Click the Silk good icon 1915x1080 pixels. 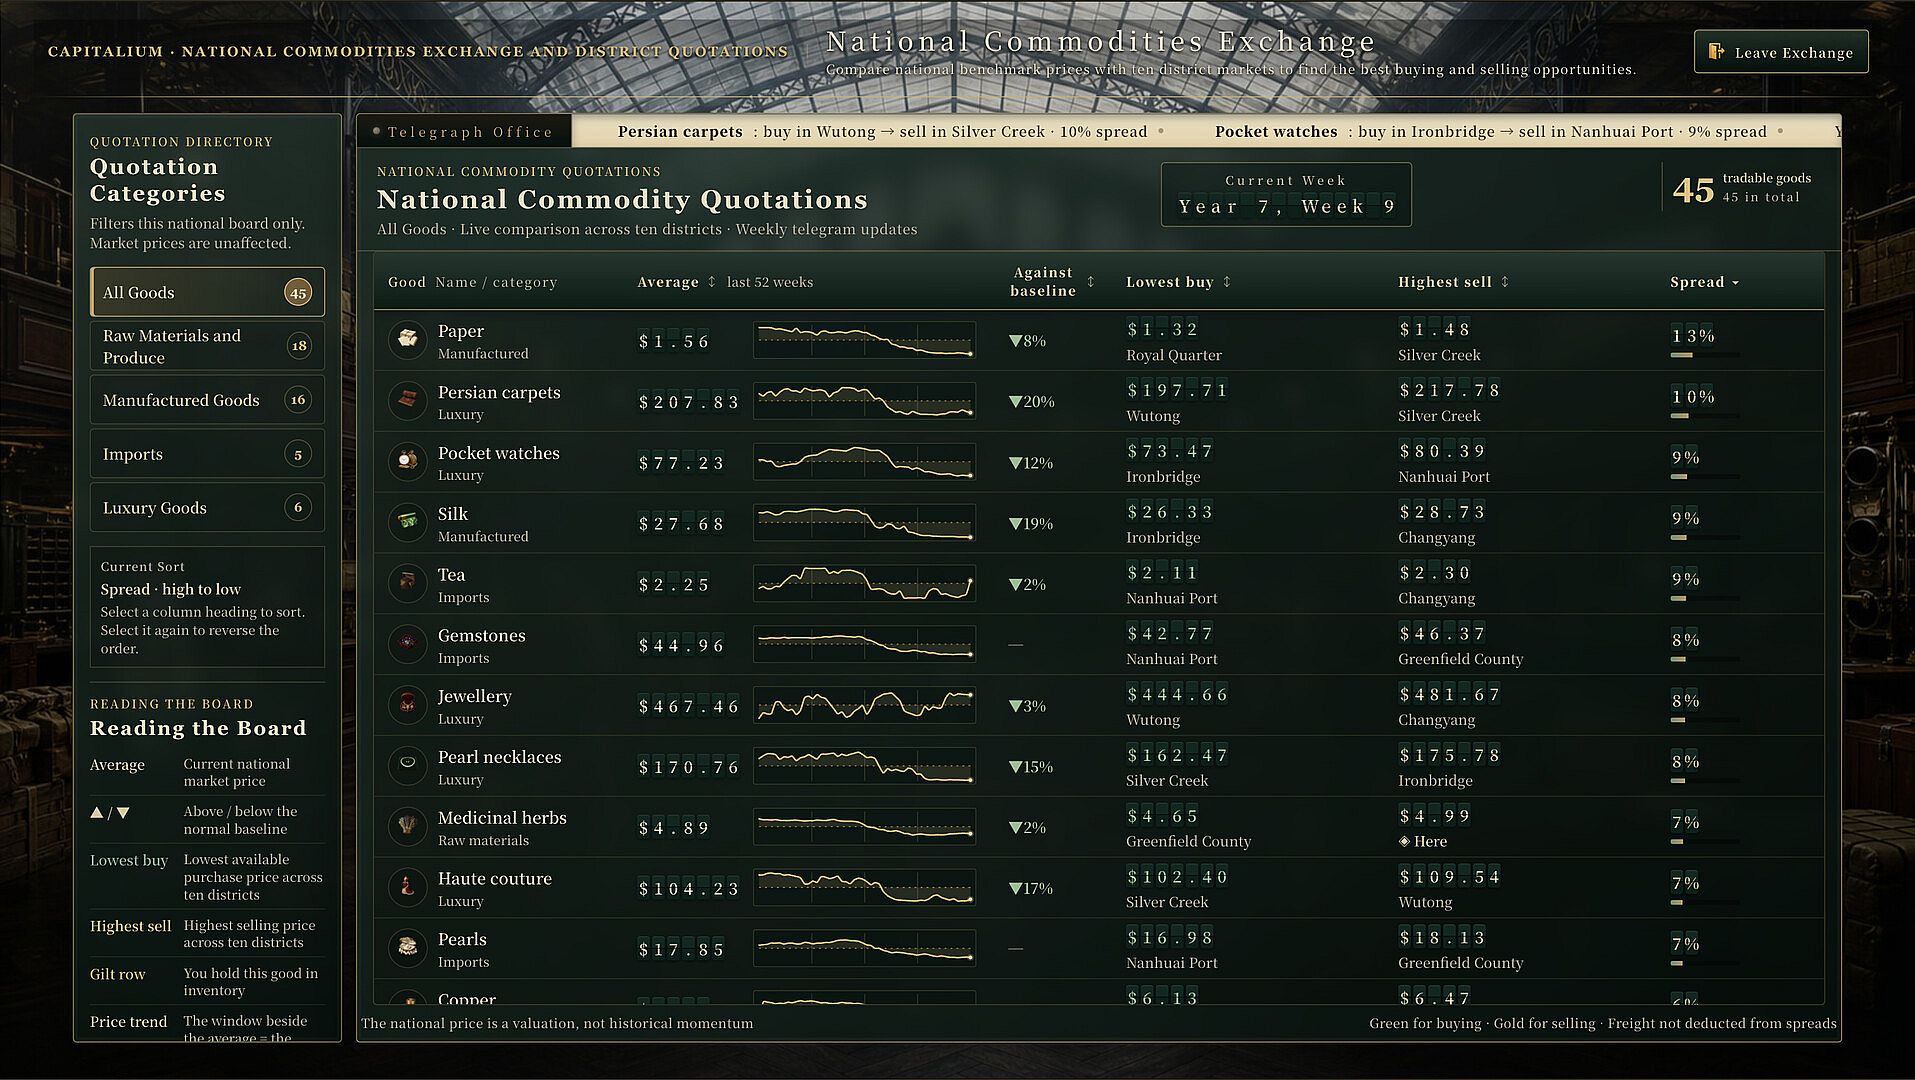pyautogui.click(x=407, y=523)
